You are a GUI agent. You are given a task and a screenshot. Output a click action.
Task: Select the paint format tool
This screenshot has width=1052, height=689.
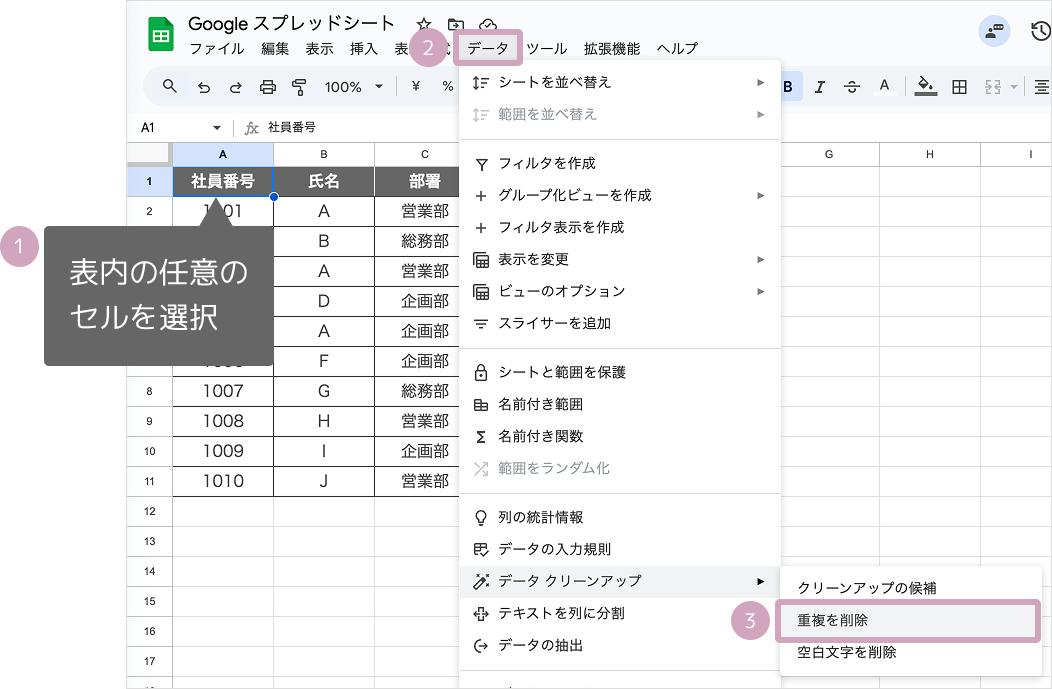297,86
